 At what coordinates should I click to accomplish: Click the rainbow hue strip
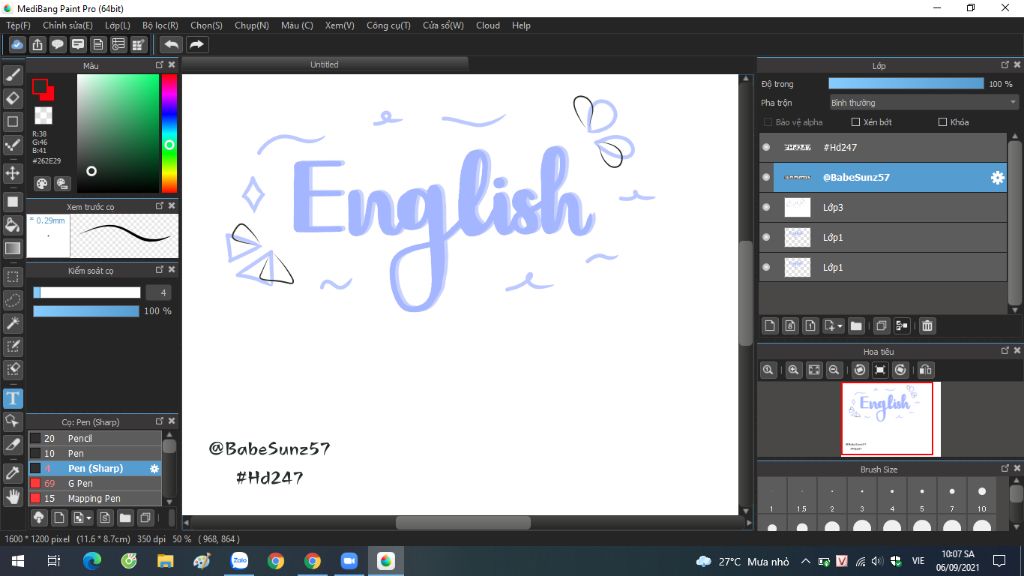[x=169, y=133]
